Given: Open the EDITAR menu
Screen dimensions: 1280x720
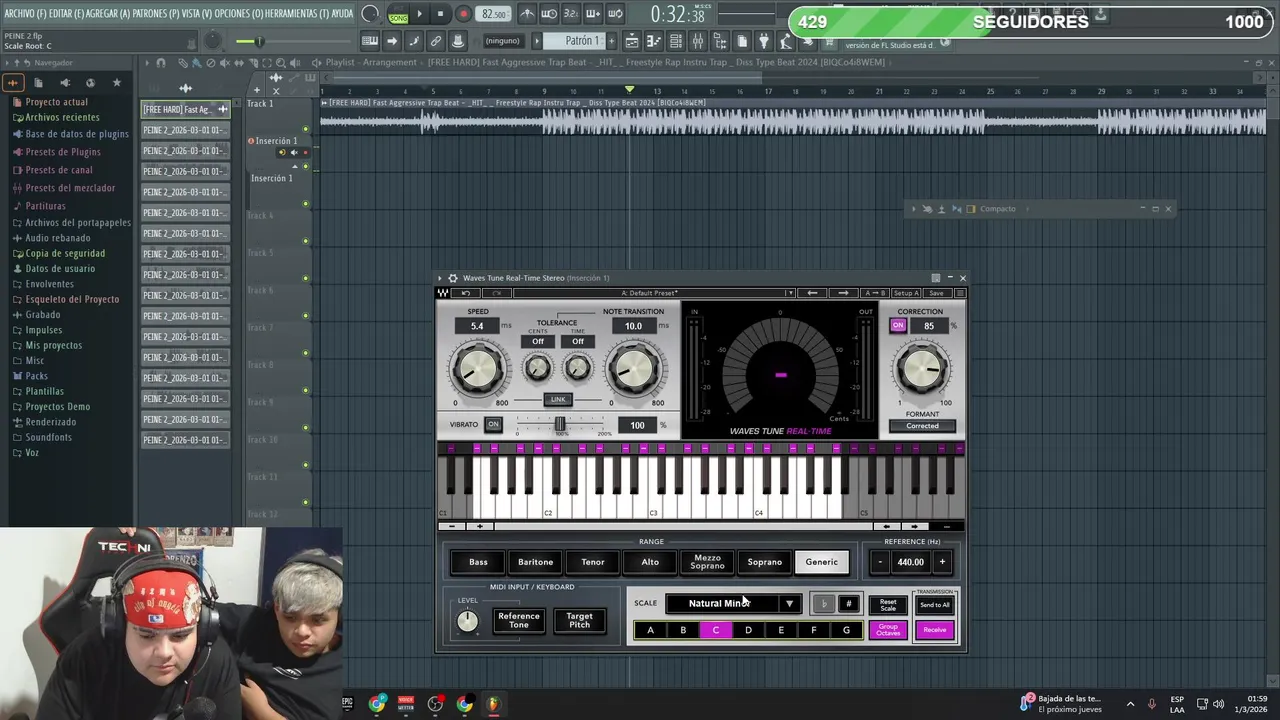Looking at the screenshot, I should tap(65, 13).
